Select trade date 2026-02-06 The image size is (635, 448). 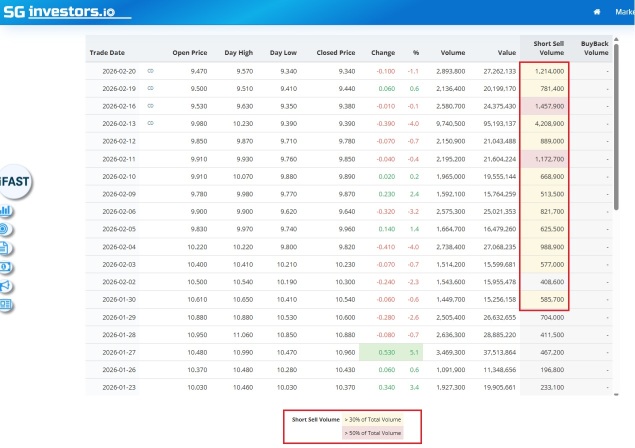pyautogui.click(x=119, y=211)
